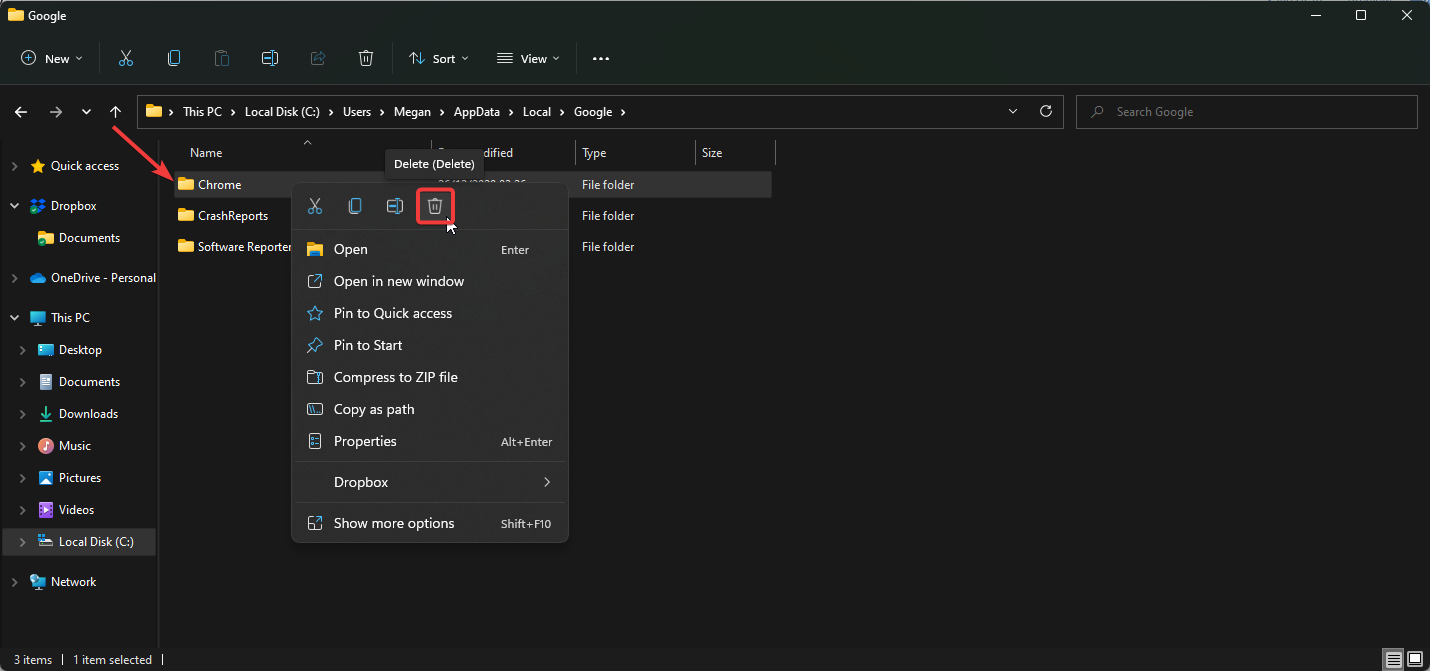The height and width of the screenshot is (671, 1430).
Task: Click the Rename icon in the context menu
Action: (395, 206)
